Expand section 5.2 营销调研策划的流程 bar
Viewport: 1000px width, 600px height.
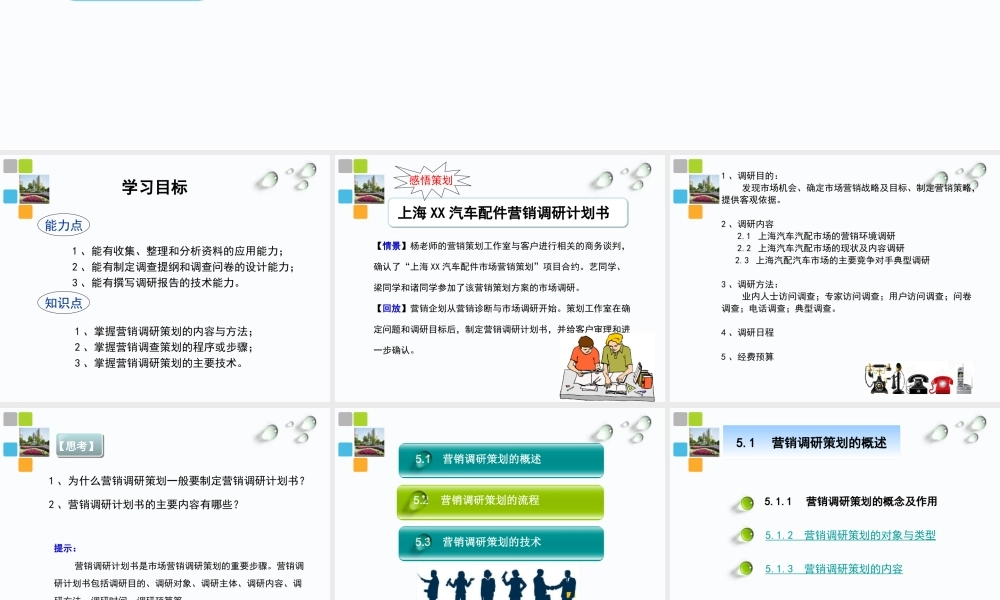(499, 501)
